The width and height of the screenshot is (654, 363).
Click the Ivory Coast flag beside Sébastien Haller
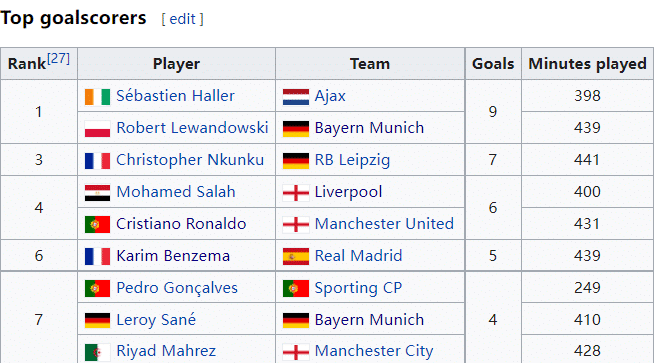pyautogui.click(x=97, y=97)
